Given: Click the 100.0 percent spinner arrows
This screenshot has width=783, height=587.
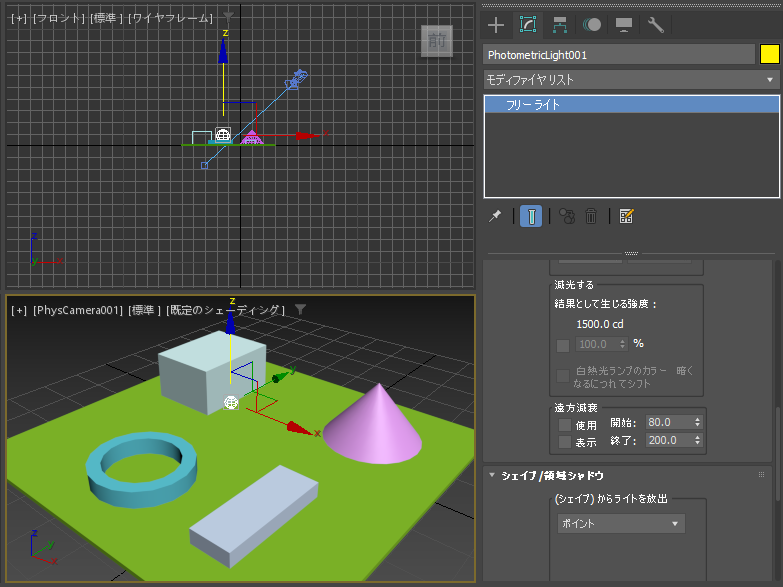Looking at the screenshot, I should [622, 344].
